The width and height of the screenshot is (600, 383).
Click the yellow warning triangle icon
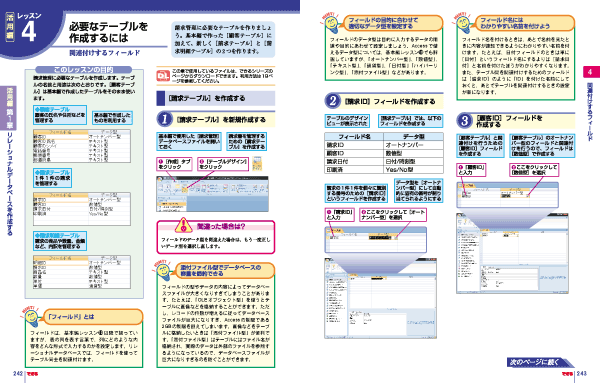[184, 225]
